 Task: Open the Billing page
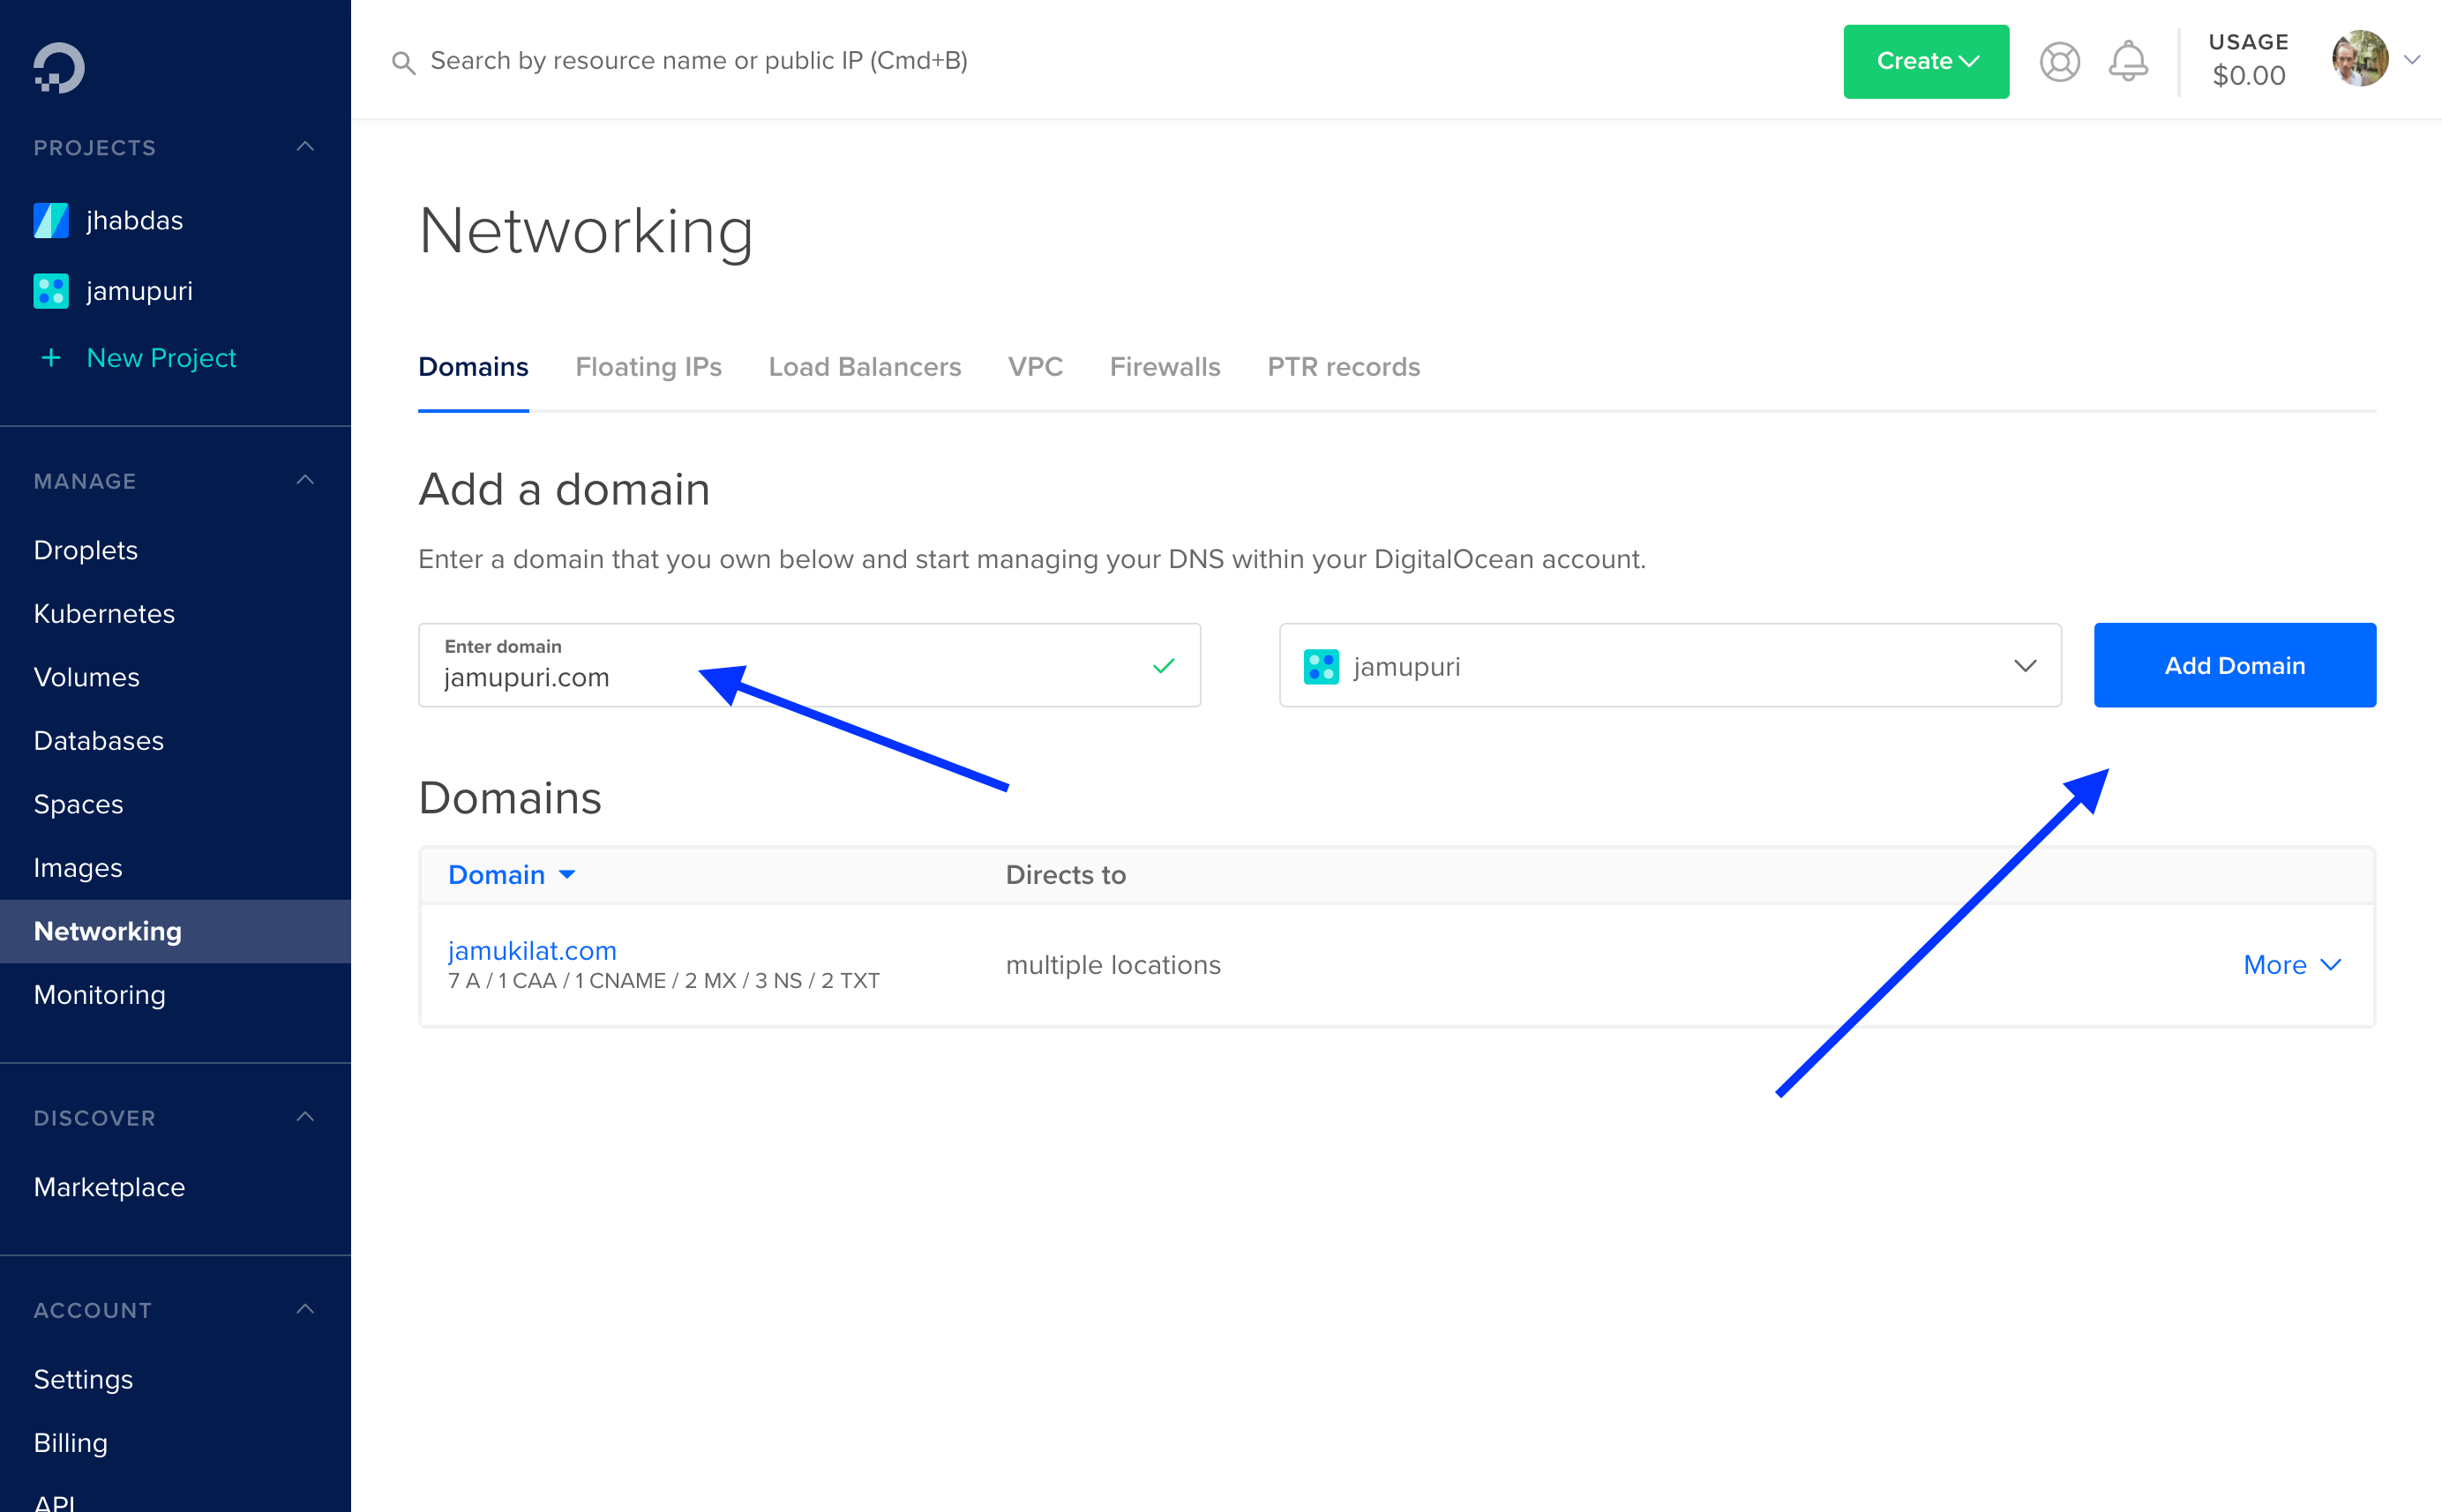[71, 1443]
